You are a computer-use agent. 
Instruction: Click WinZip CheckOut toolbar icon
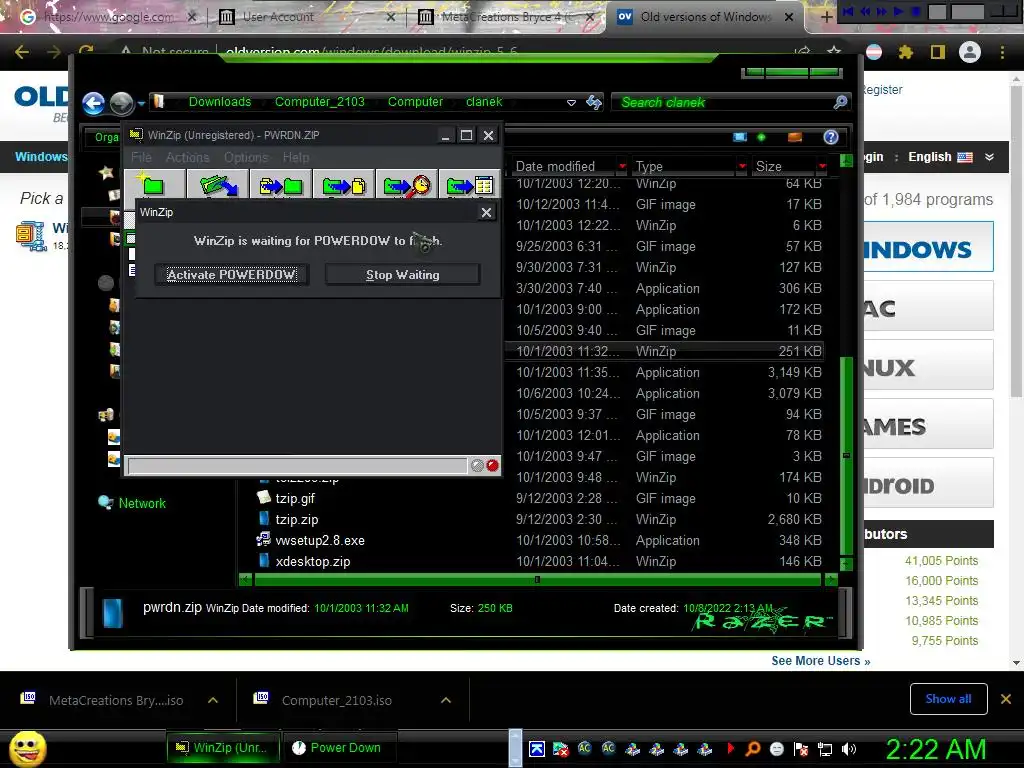point(470,184)
